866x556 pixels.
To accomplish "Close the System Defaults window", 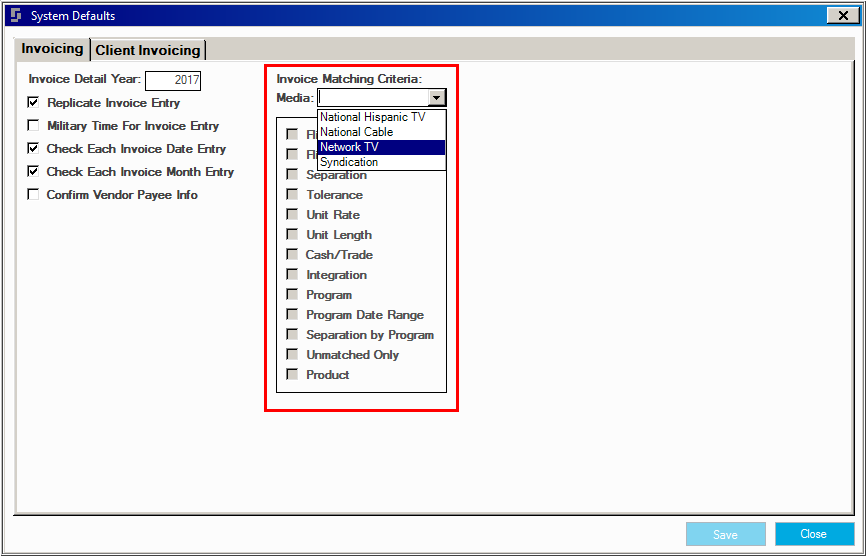I will 839,15.
